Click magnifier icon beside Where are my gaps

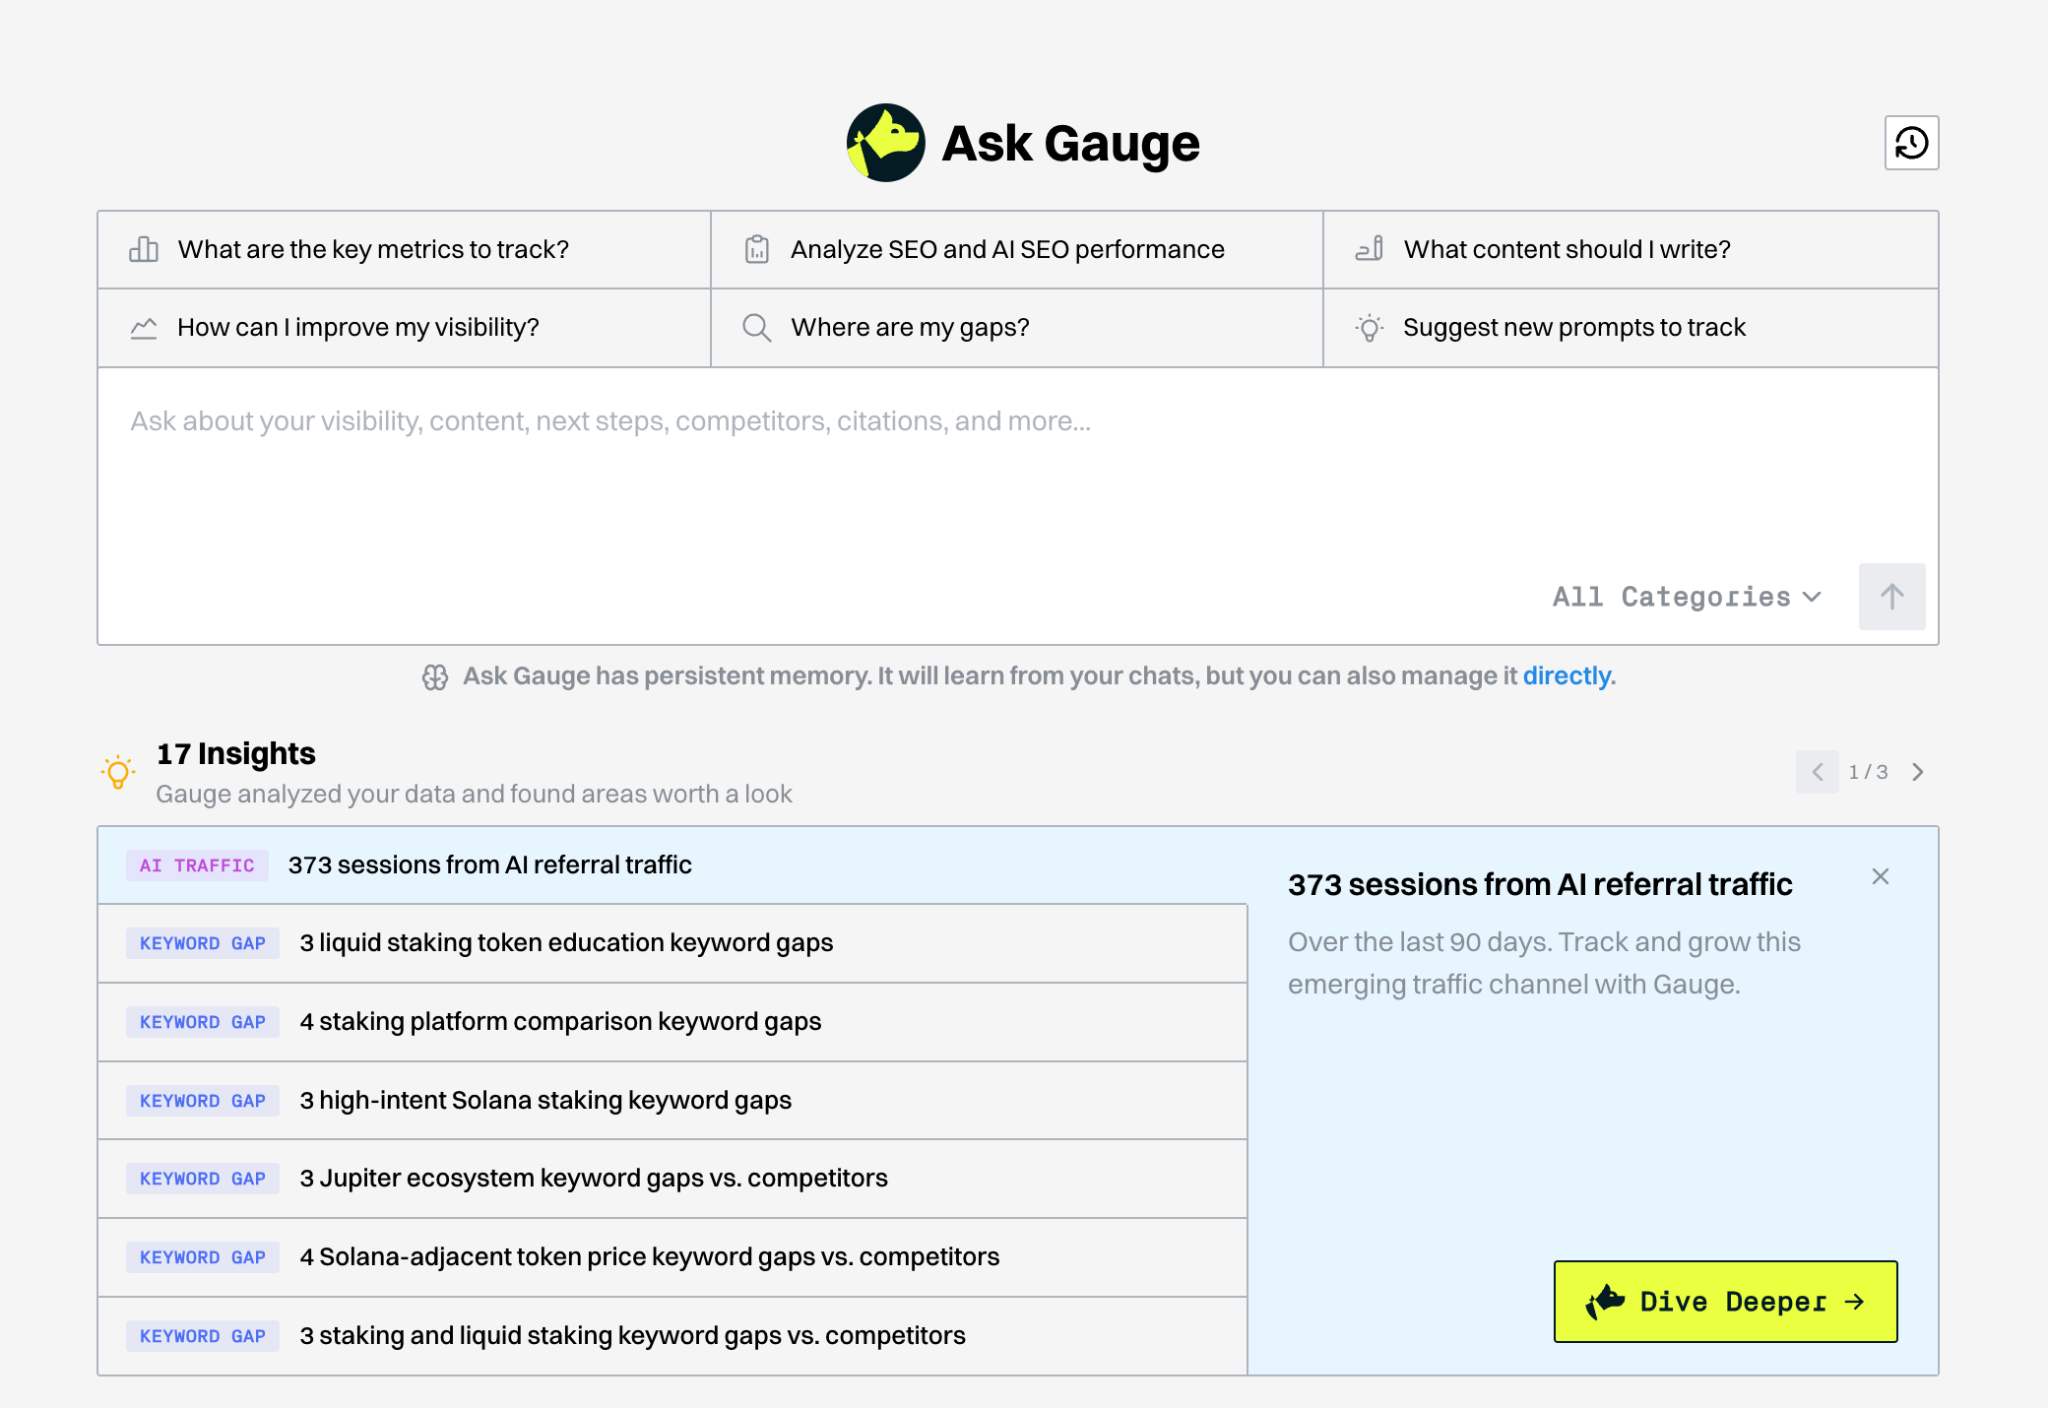point(757,328)
